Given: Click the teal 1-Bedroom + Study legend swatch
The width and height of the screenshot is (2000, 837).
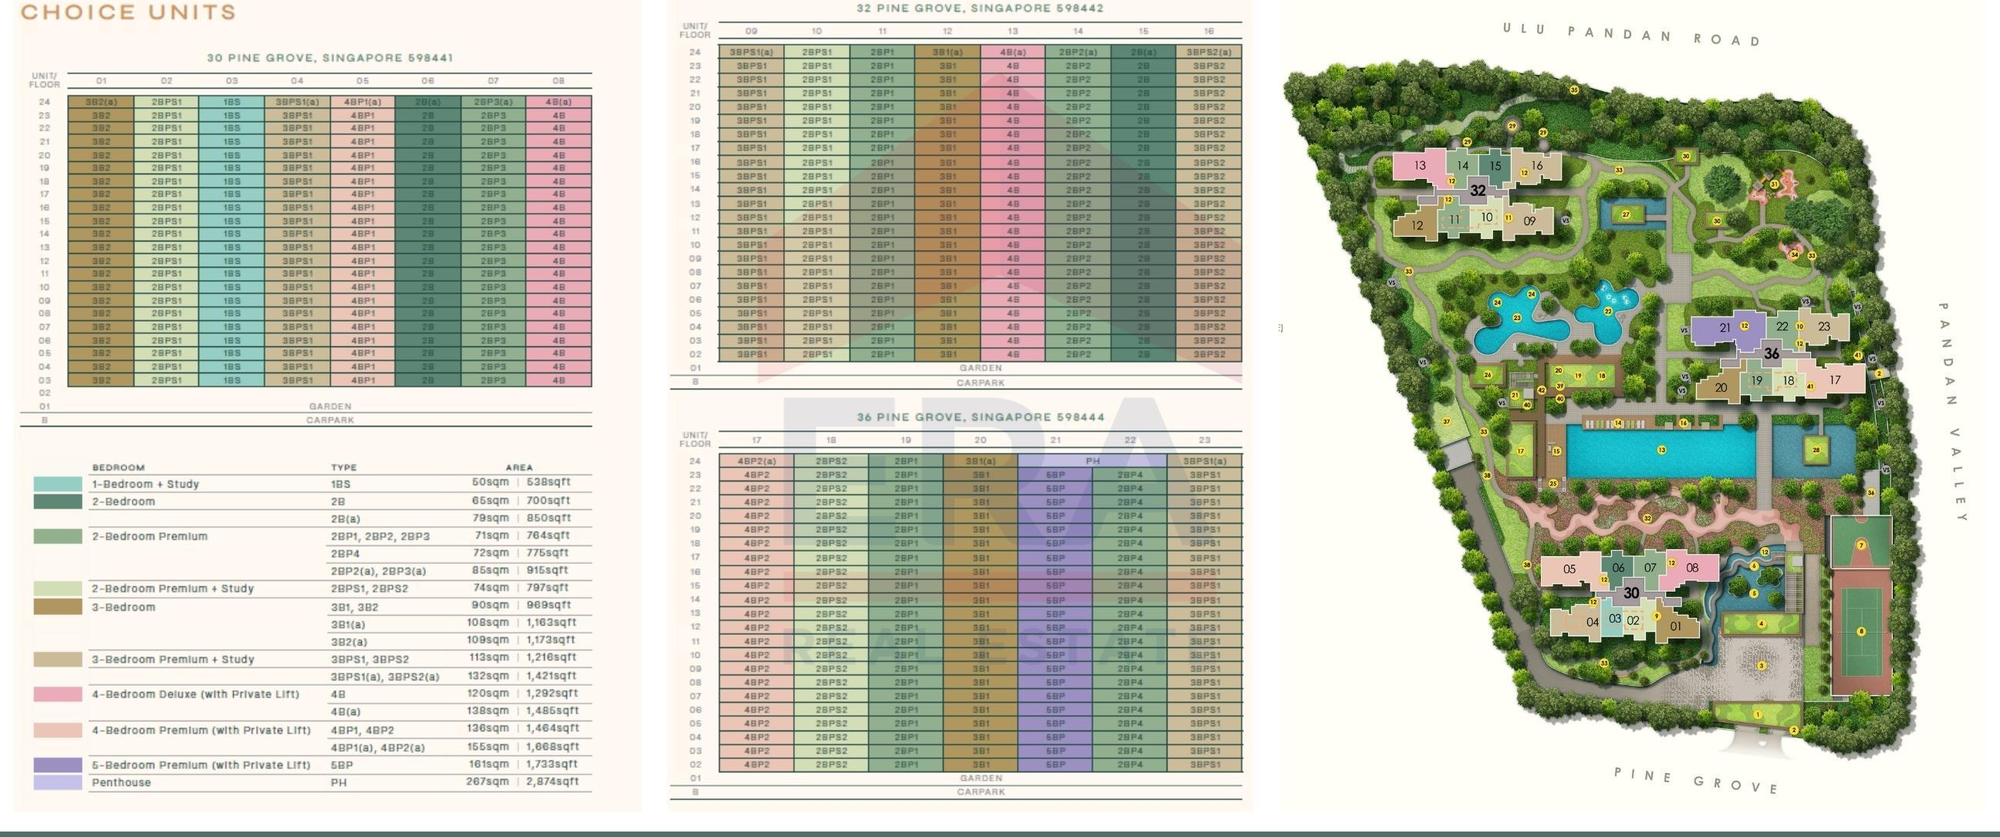Looking at the screenshot, I should [x=57, y=484].
